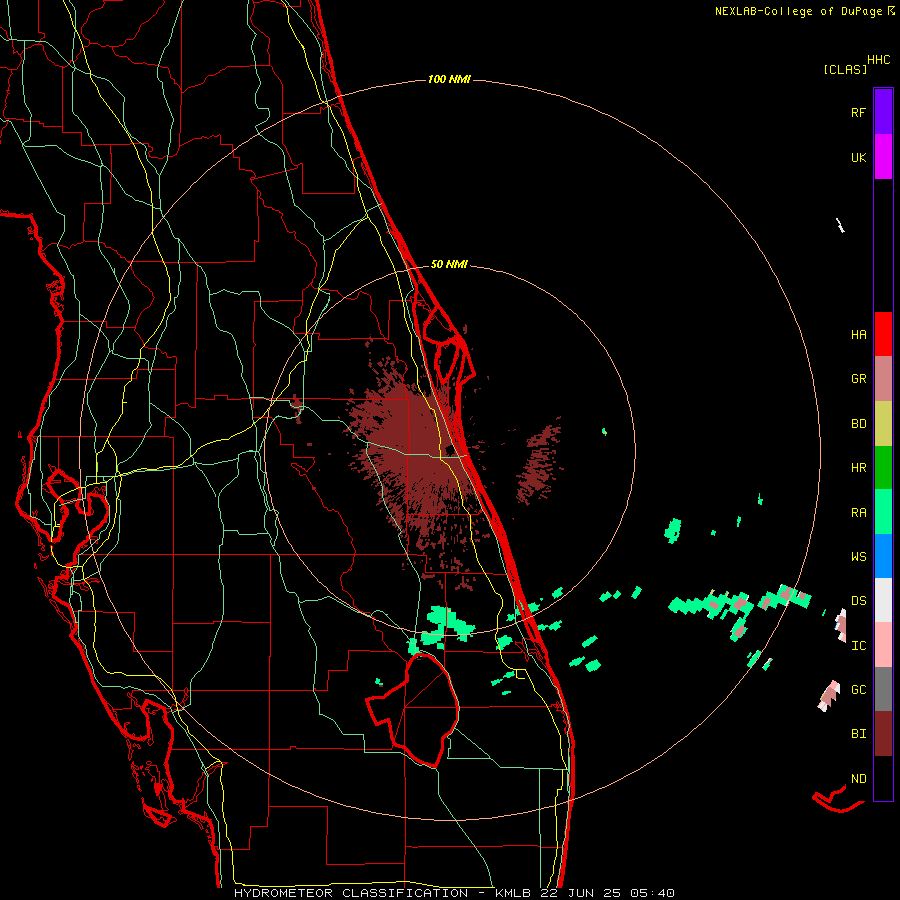Select the DS white legend swatch
Image resolution: width=900 pixels, height=900 pixels.
pos(883,600)
